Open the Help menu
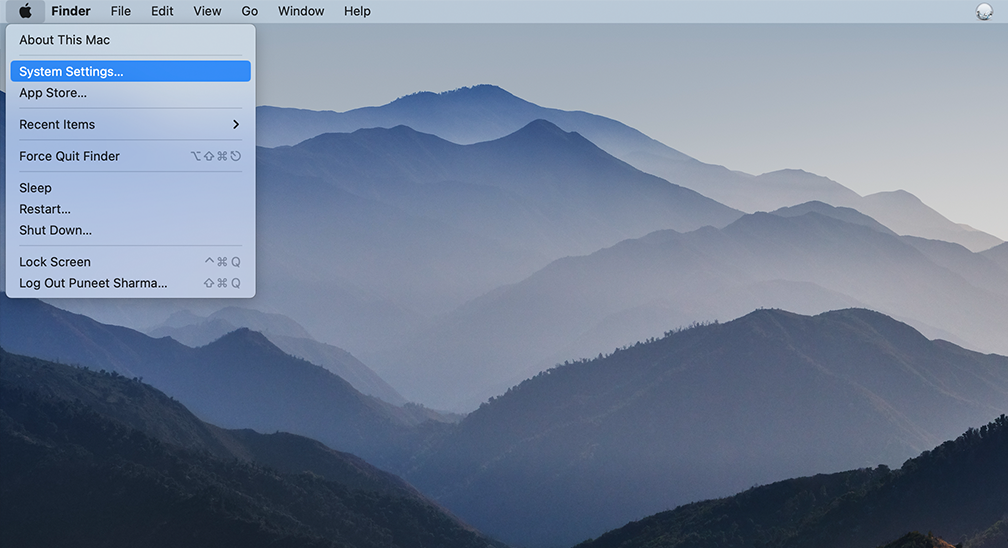This screenshot has height=548, width=1008. pyautogui.click(x=357, y=12)
